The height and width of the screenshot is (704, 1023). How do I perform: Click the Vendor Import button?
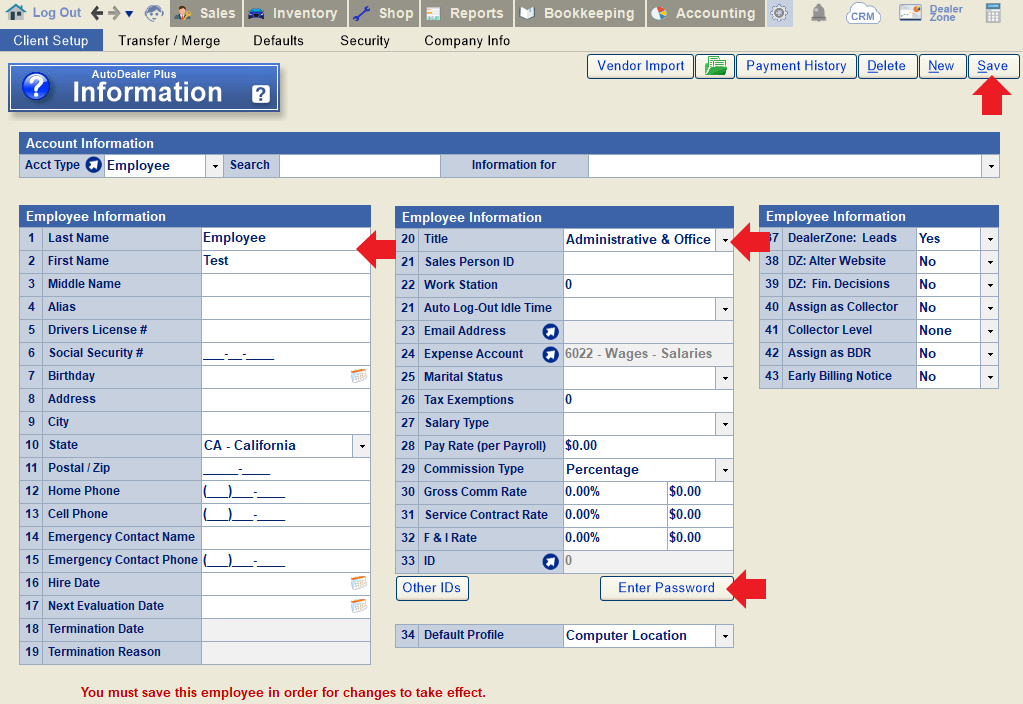click(641, 66)
